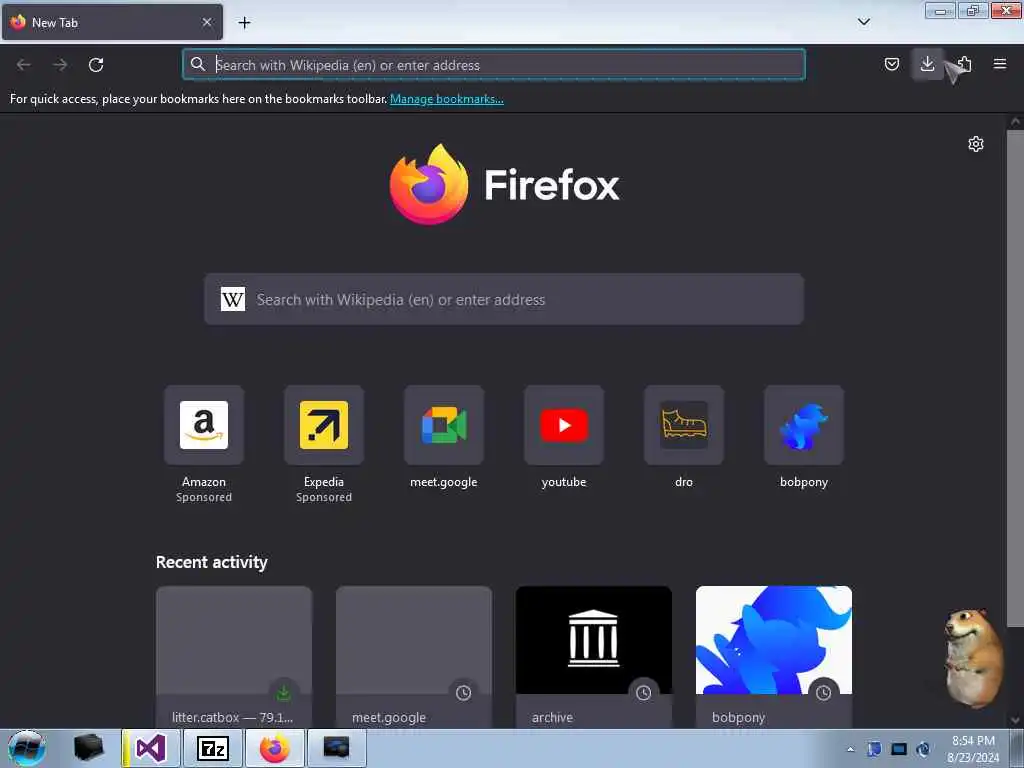Open the archive recent activity card

(x=594, y=657)
